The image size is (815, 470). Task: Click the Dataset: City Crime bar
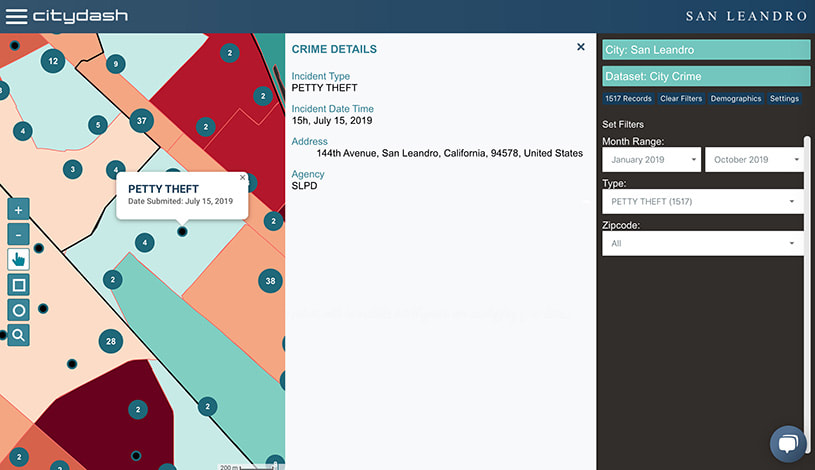706,76
